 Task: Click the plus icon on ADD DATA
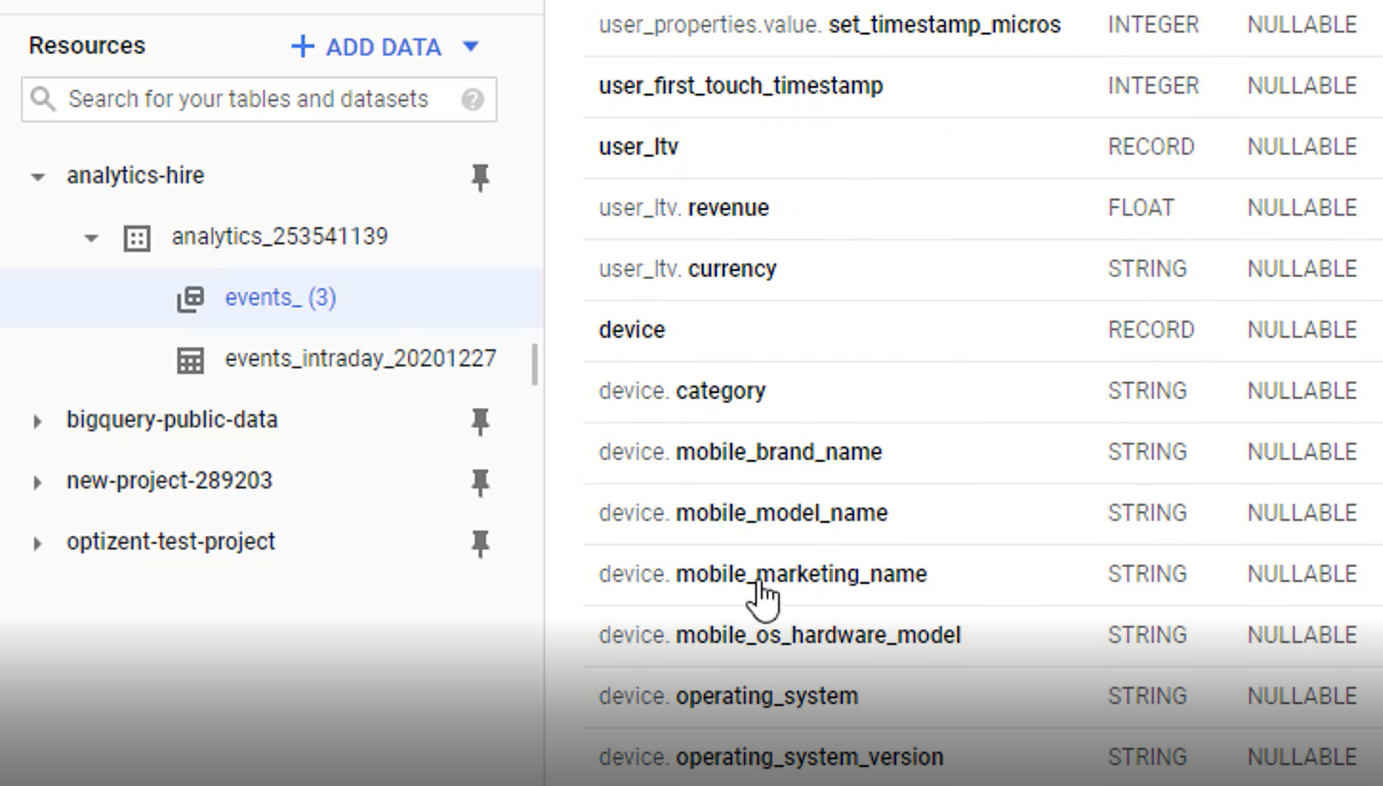[302, 47]
